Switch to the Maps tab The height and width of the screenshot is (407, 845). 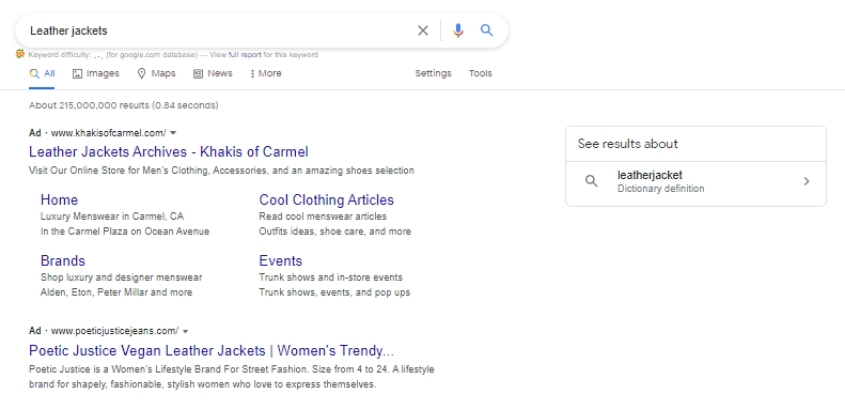156,73
